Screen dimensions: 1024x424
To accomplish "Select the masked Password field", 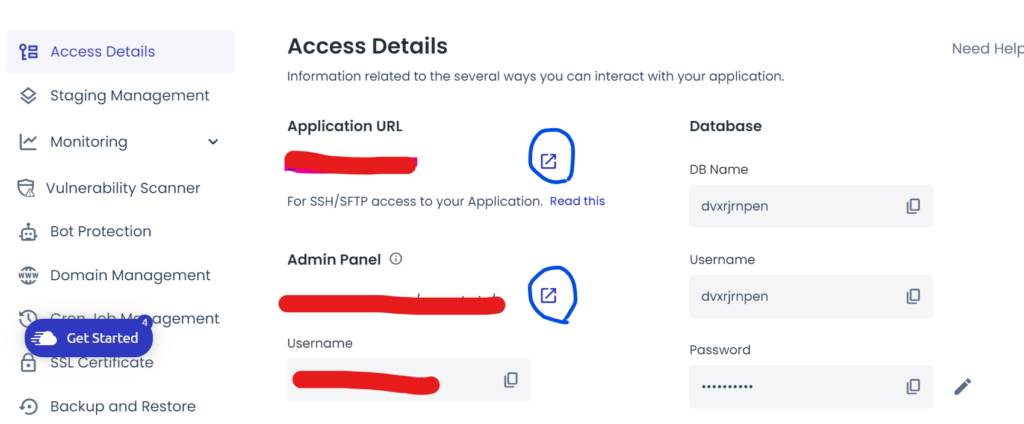I will click(811, 387).
